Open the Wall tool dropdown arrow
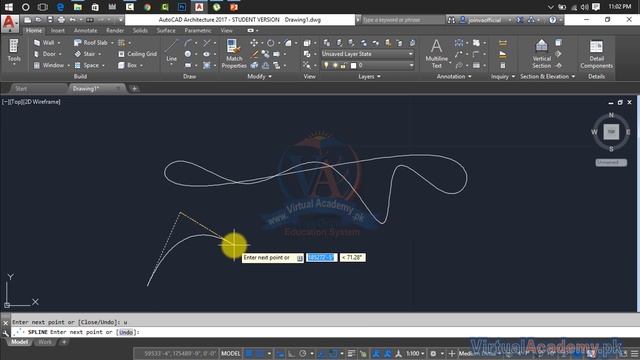The width and height of the screenshot is (640, 360). [x=59, y=43]
